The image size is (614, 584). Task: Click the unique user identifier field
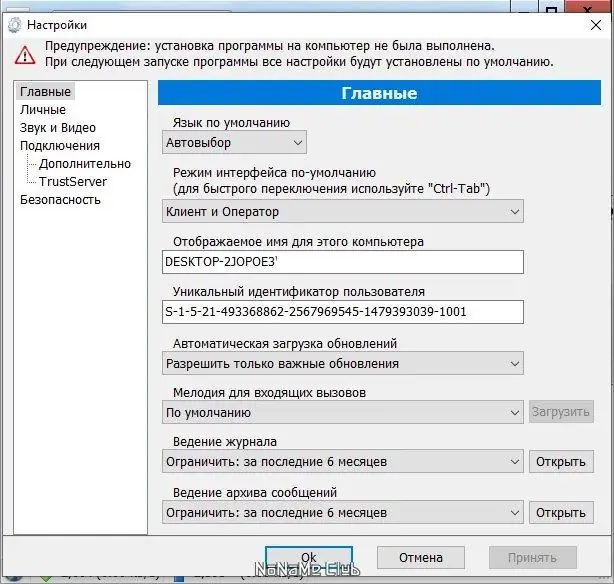pyautogui.click(x=343, y=312)
